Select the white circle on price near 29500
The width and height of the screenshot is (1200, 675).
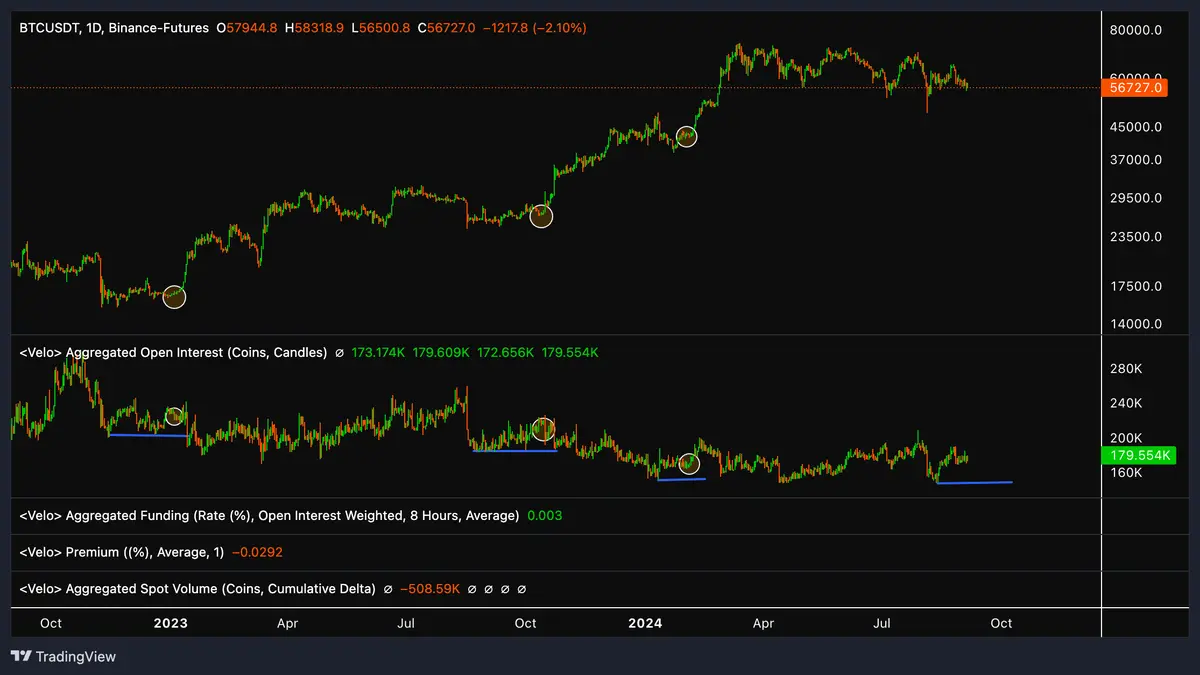point(541,215)
